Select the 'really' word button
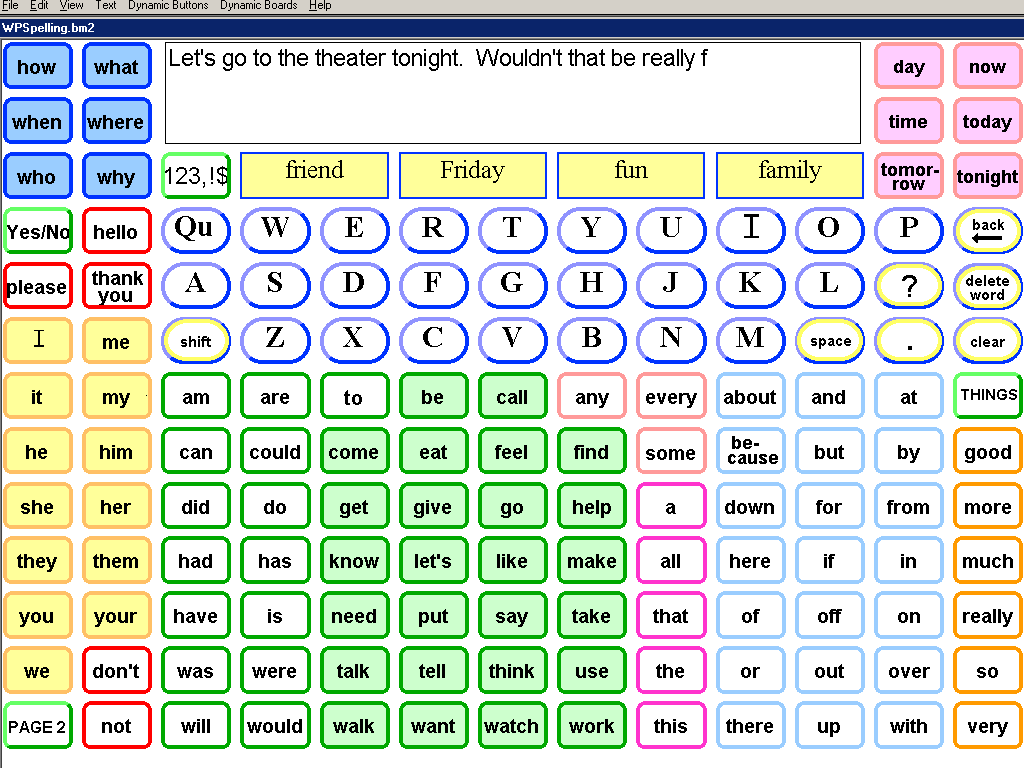The height and width of the screenshot is (768, 1024). pos(987,616)
